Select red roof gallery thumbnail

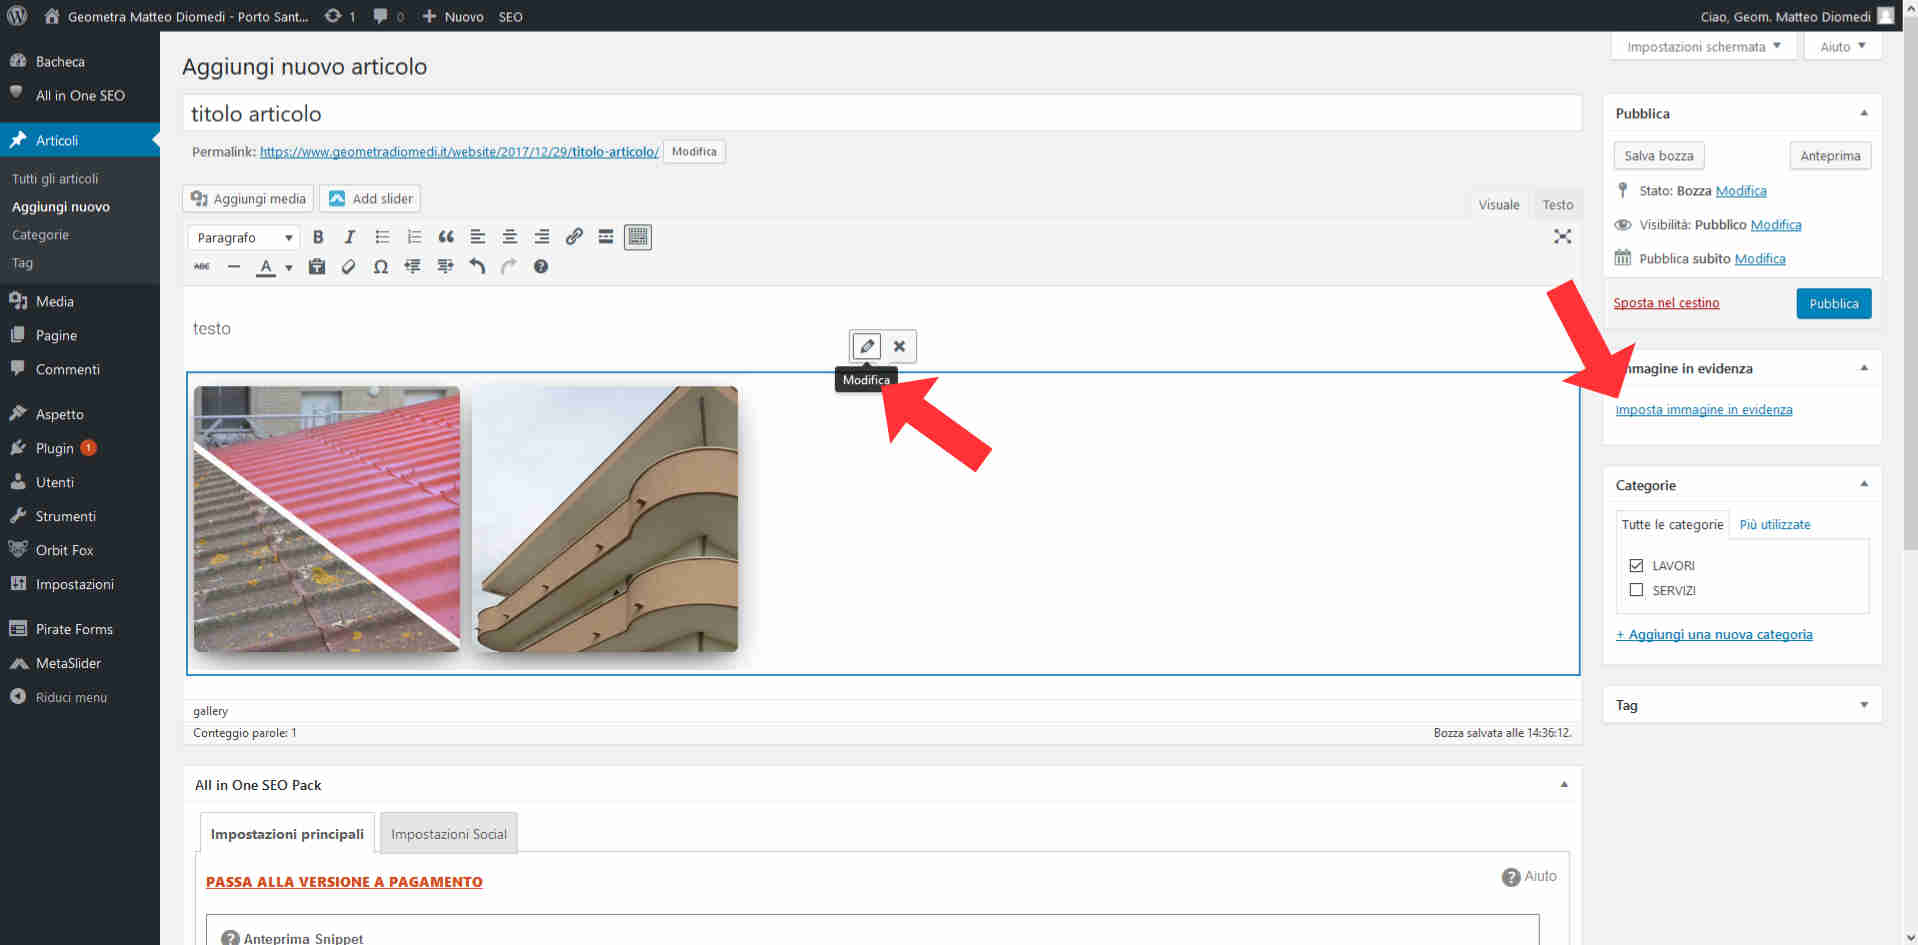click(x=327, y=519)
